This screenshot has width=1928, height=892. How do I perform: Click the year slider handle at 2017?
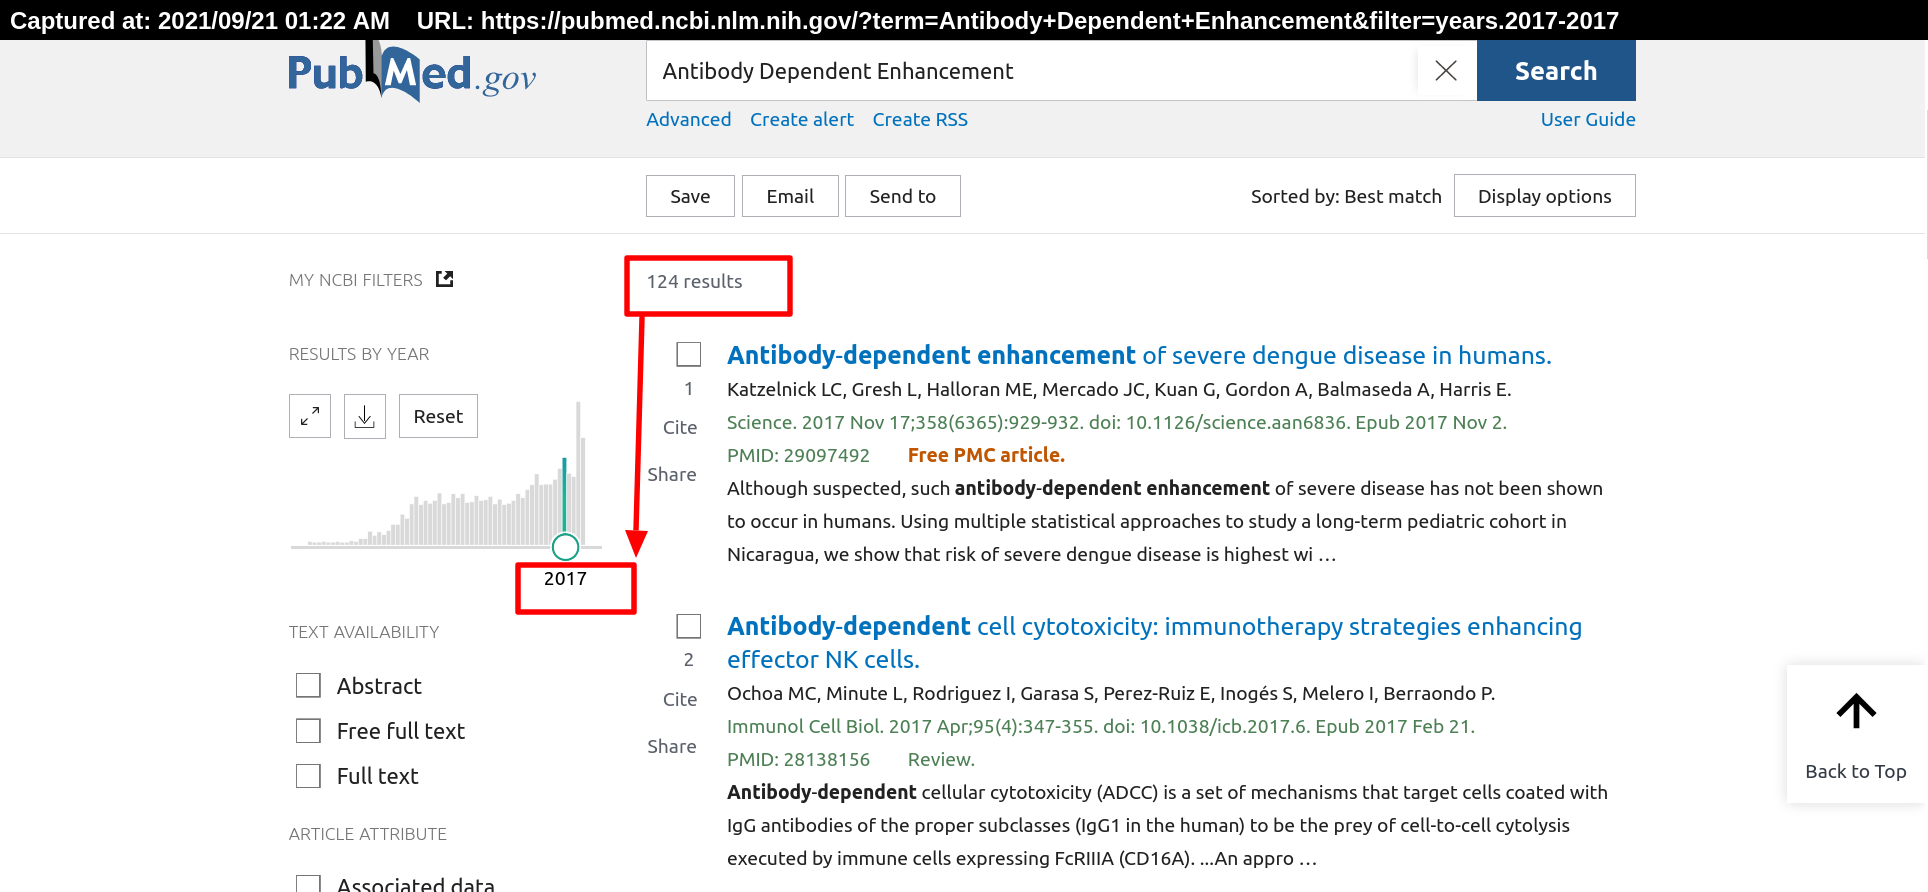(x=565, y=547)
